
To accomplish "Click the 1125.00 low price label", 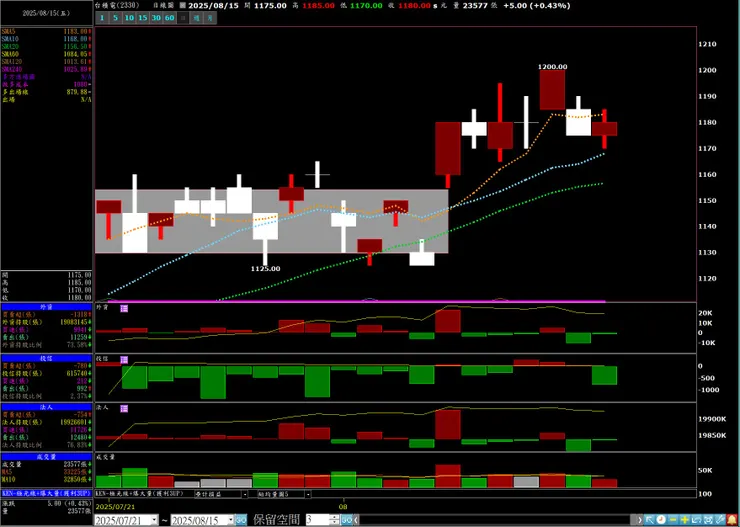I will [266, 268].
